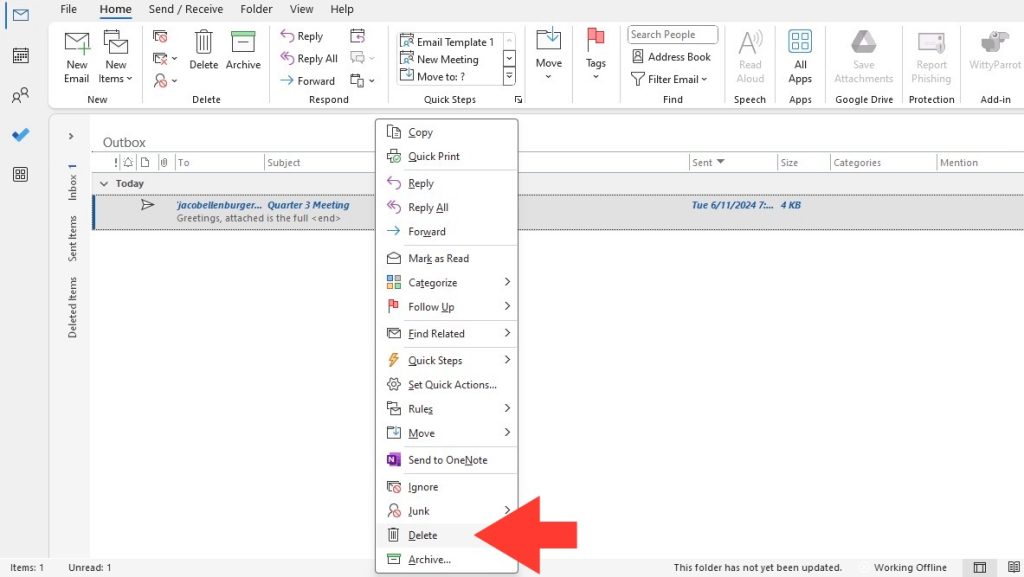Open the Inbox folder in the collapsed pane

72,182
